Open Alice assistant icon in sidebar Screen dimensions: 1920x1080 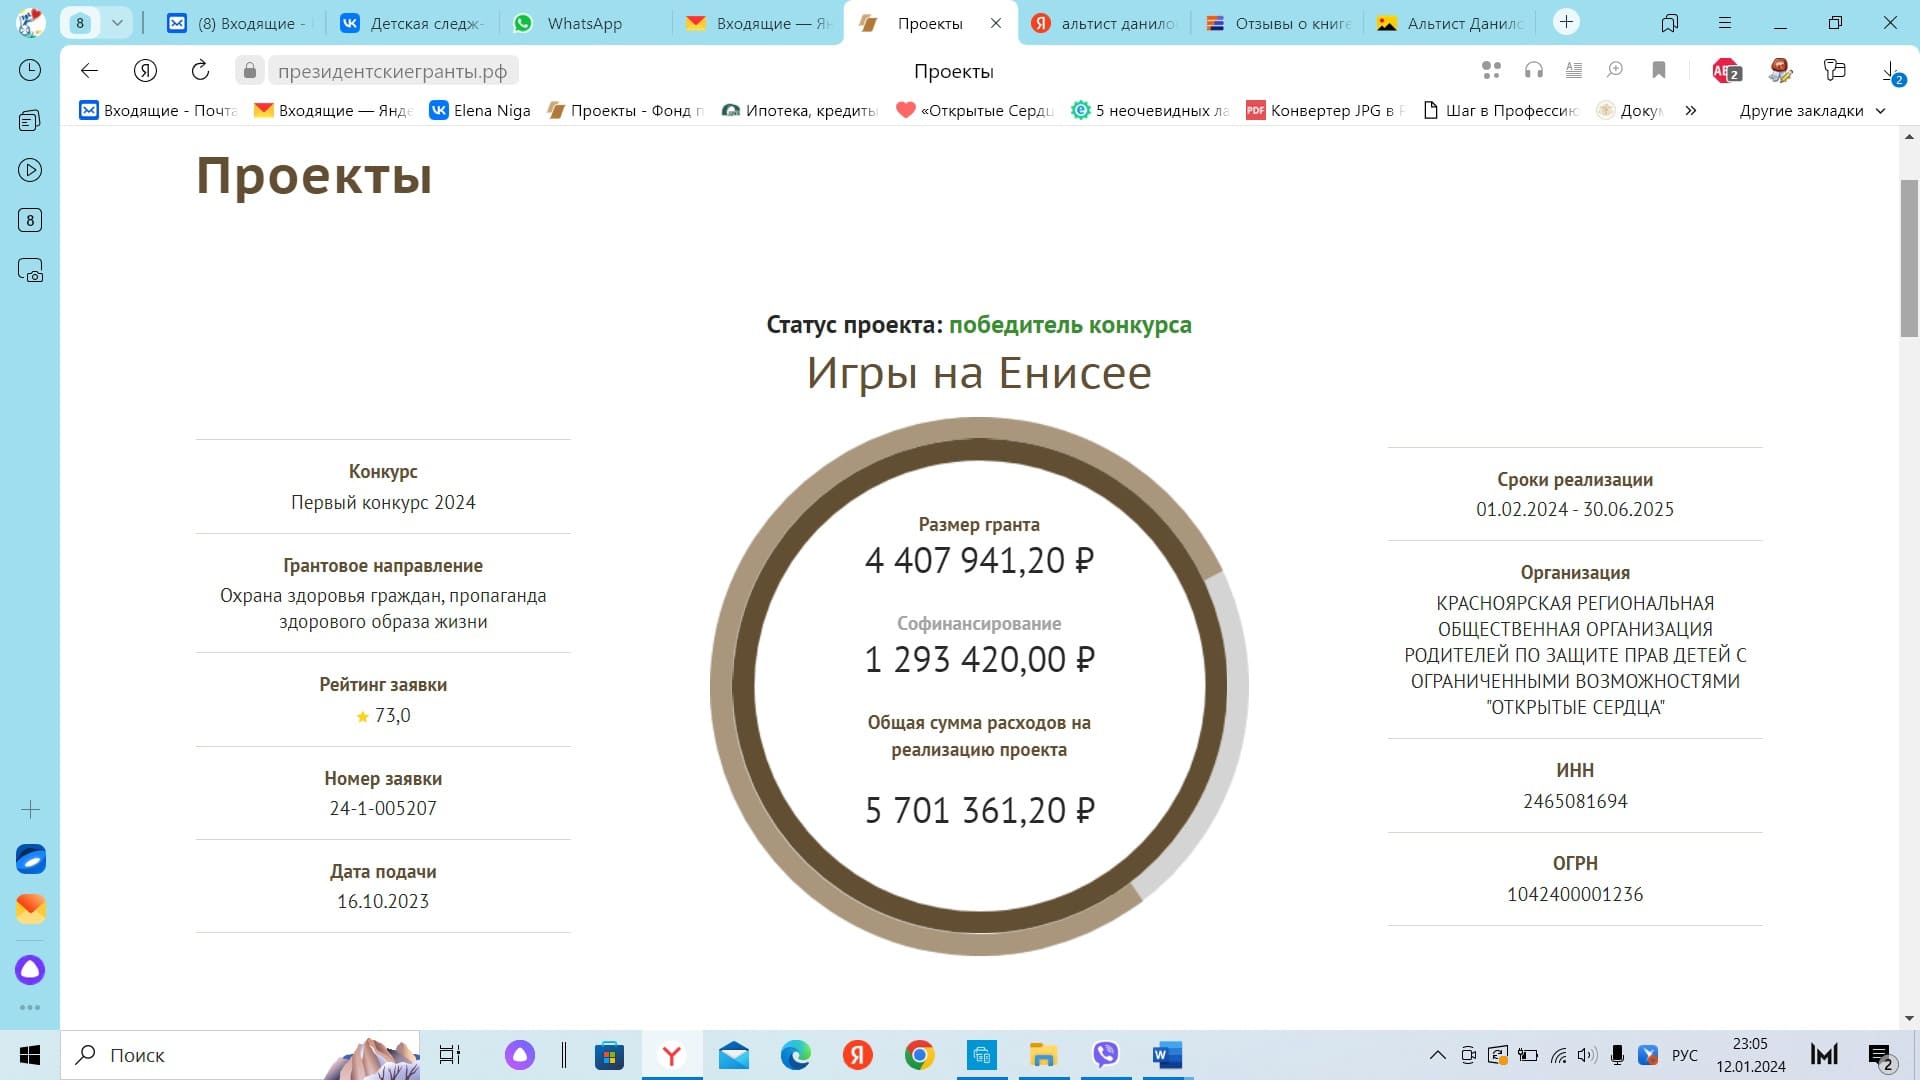(30, 969)
